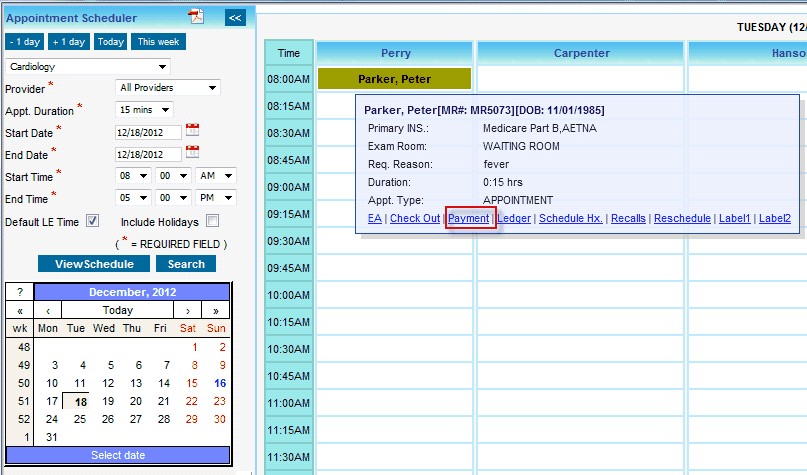Expand the Cardiology department dropdown
Viewport: 807px width, 475px height.
(x=88, y=67)
